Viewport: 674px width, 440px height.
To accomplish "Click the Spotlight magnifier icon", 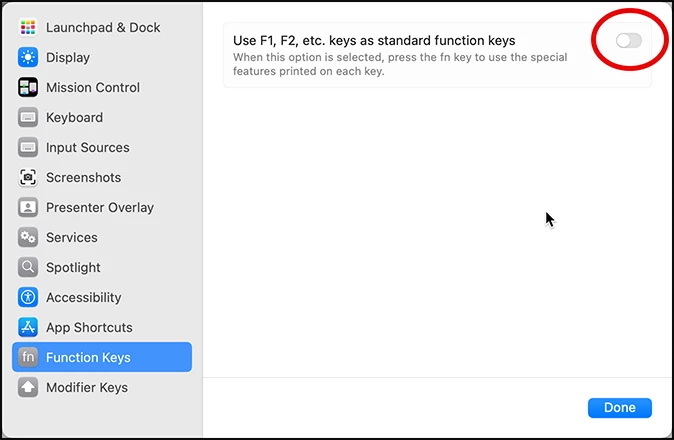I will [x=28, y=267].
